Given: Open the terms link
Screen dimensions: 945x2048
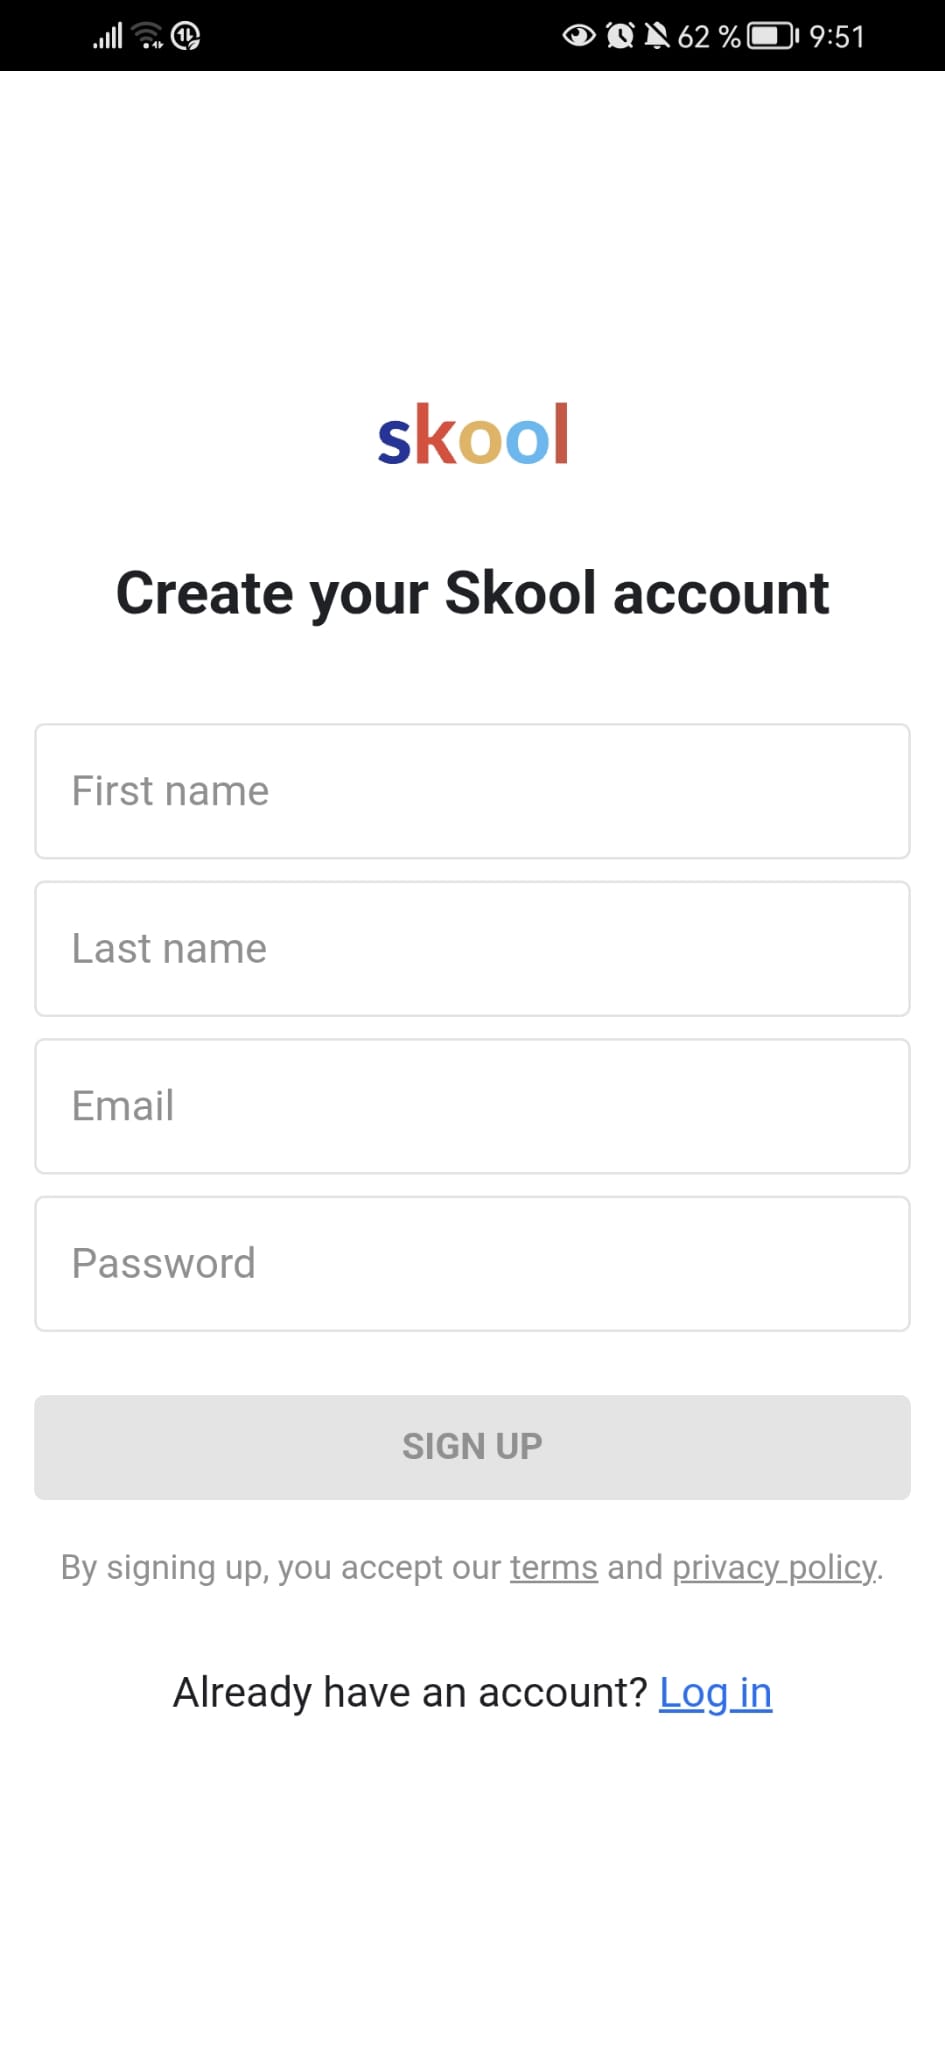Looking at the screenshot, I should tap(554, 1567).
